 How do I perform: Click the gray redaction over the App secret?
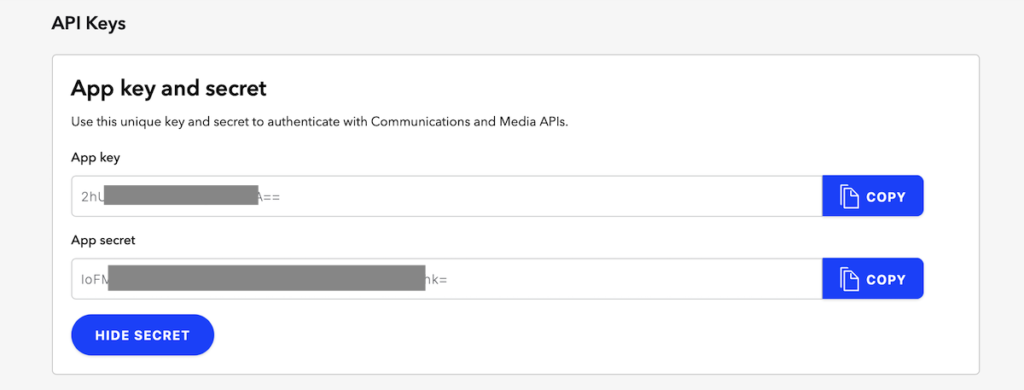[266, 278]
